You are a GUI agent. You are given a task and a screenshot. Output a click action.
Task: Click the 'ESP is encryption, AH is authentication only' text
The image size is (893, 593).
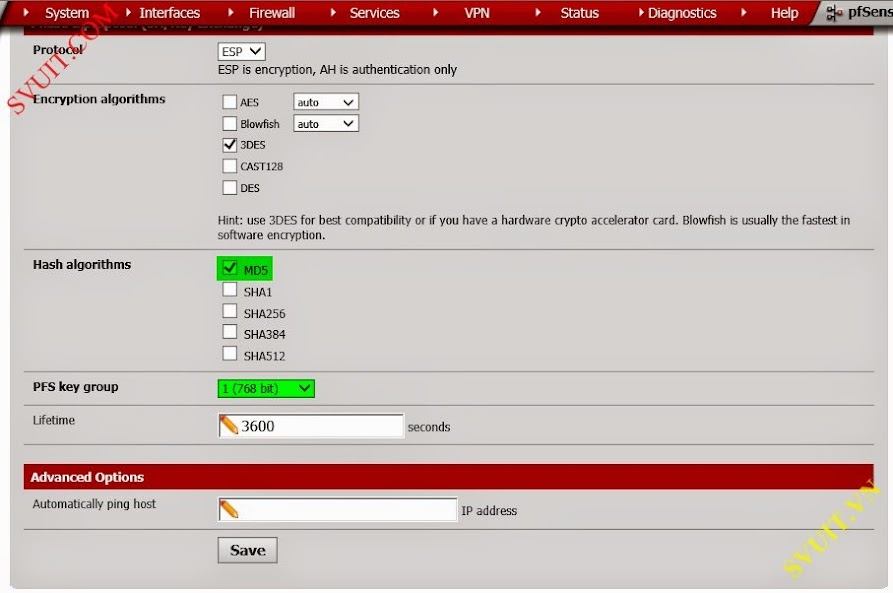click(x=337, y=69)
